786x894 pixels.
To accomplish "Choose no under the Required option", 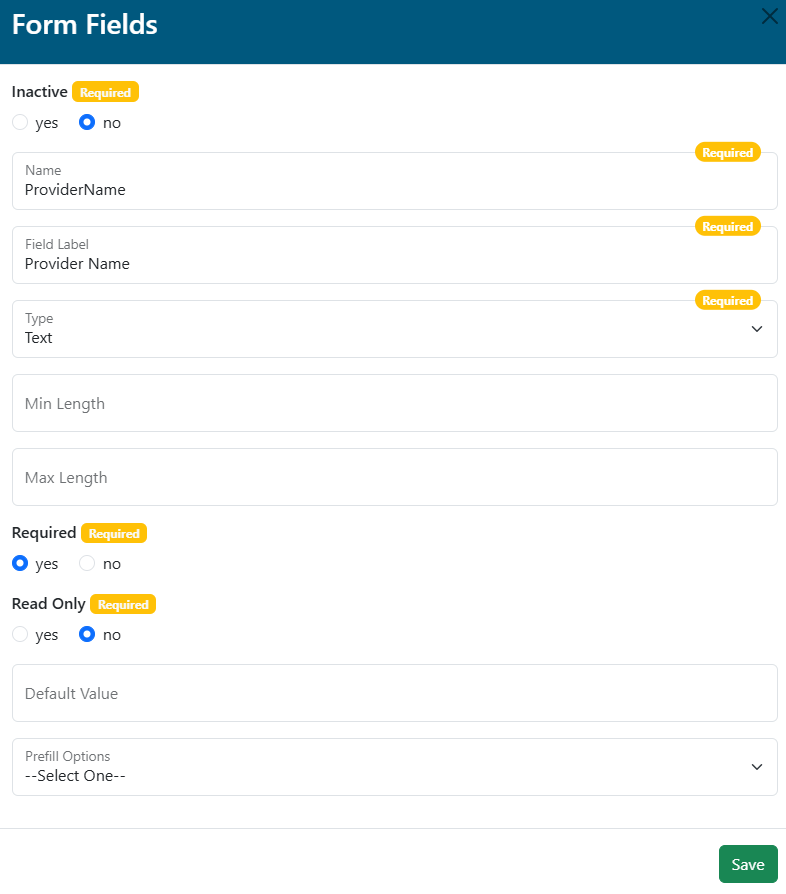I will (87, 564).
